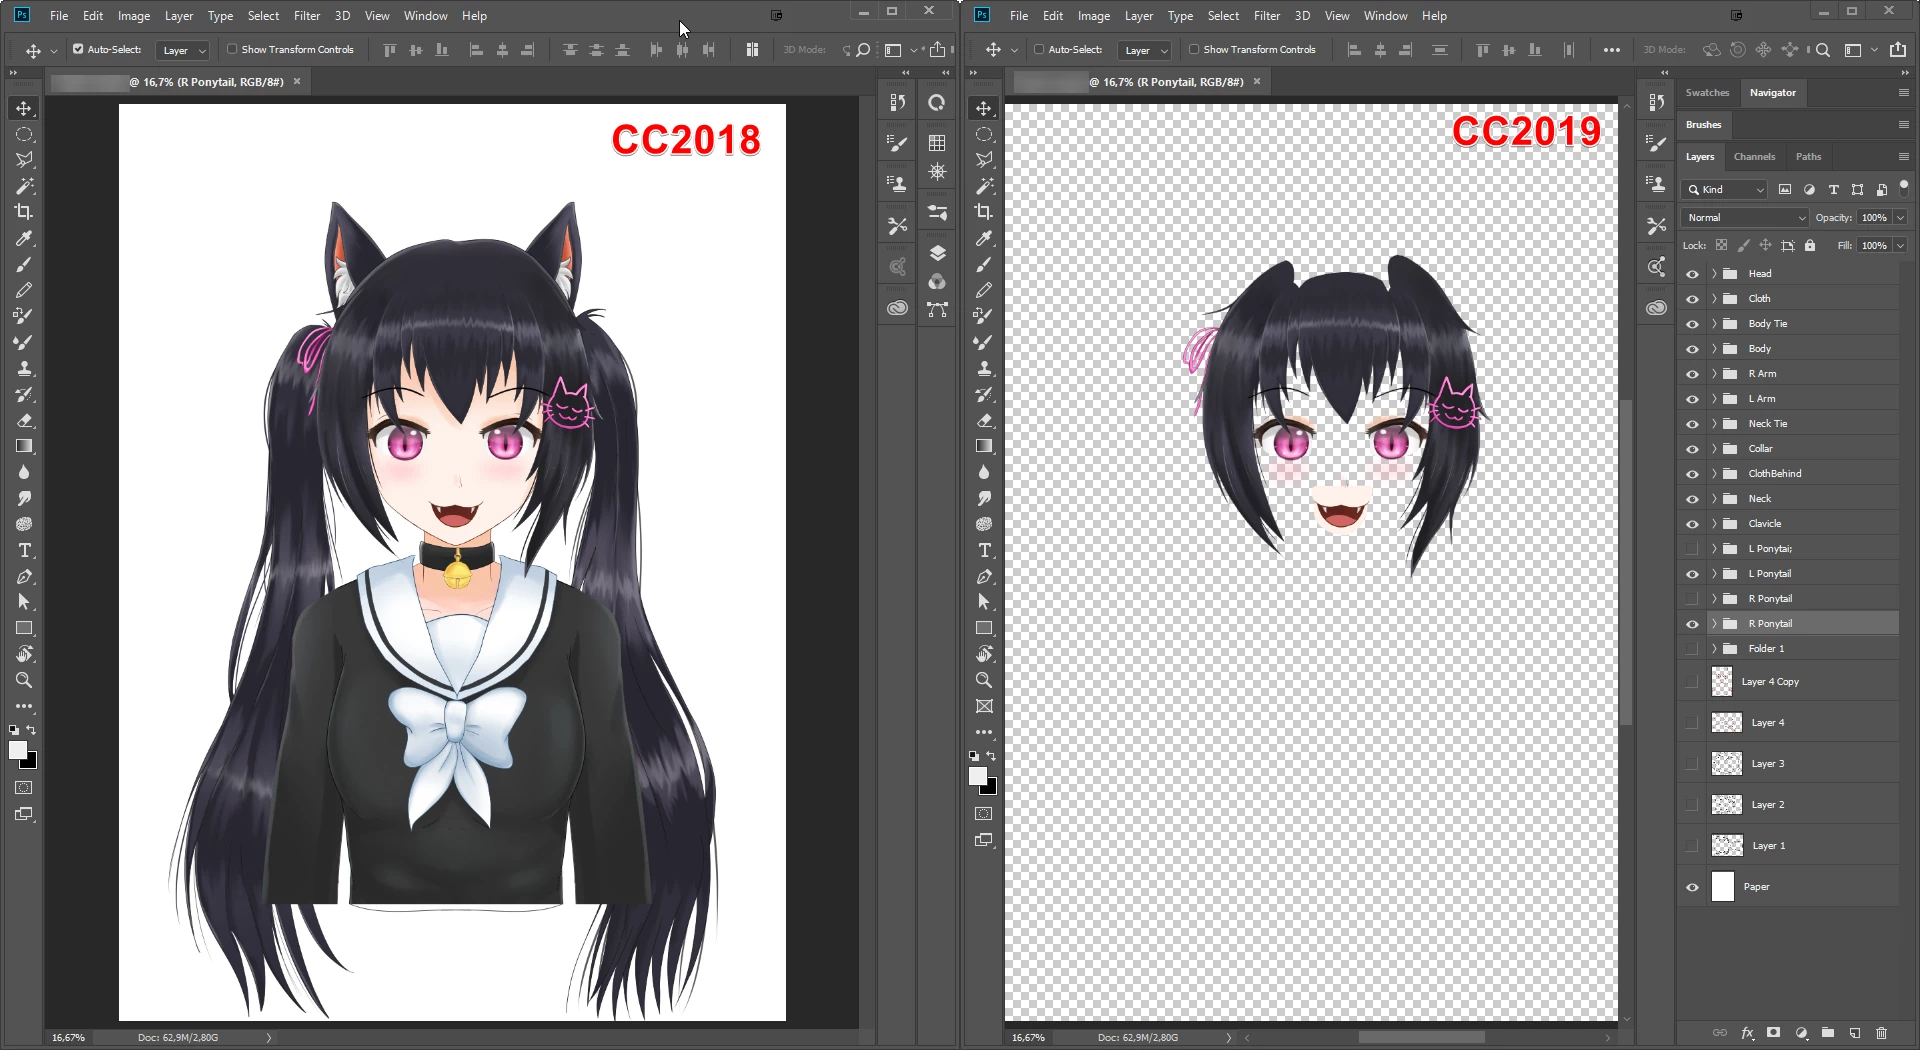Add a layer mask icon
This screenshot has height=1050, width=1920.
(x=1774, y=1033)
